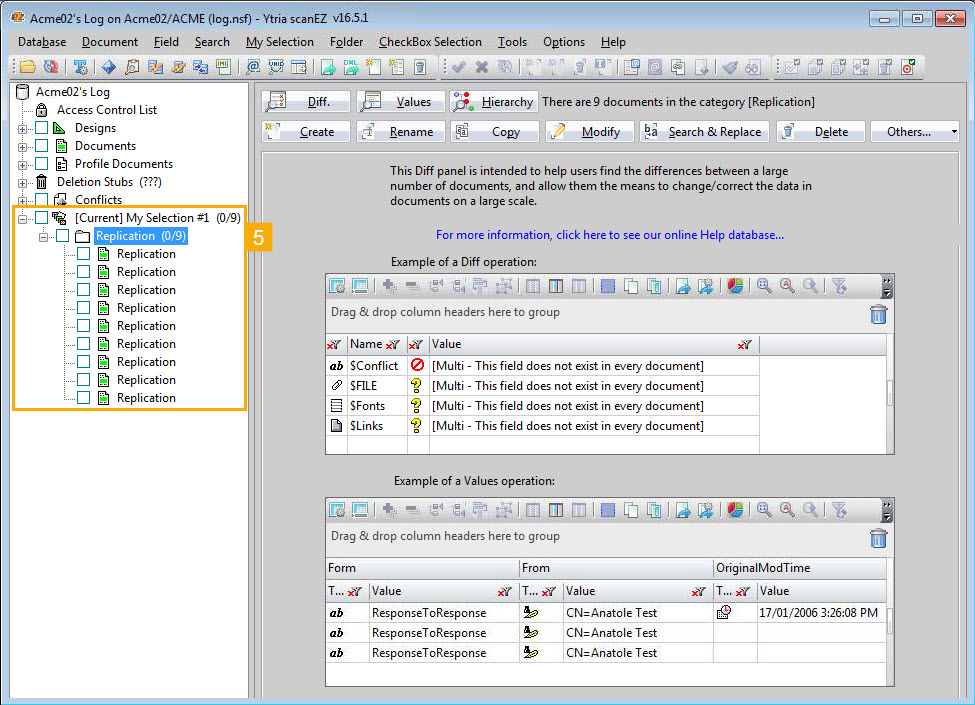Click the @ email icon in the toolbar
Viewport: 975px width, 705px height.
click(x=255, y=67)
